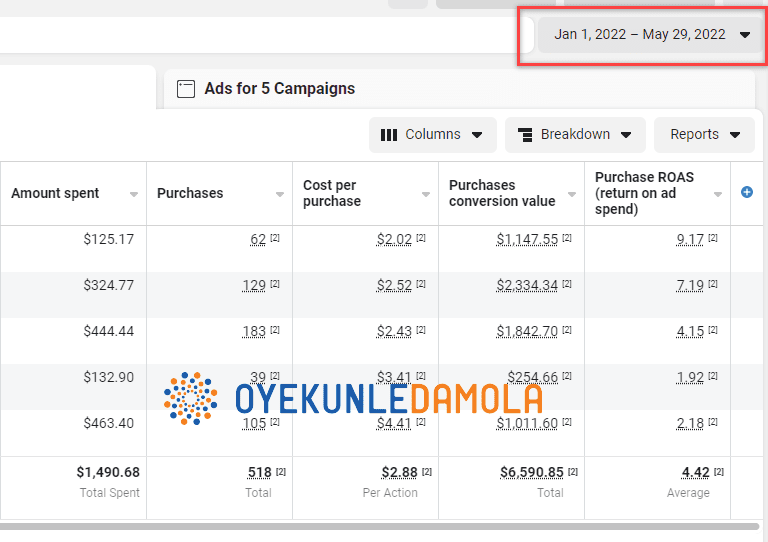Click the $2.43 cost per purchase value

click(394, 331)
